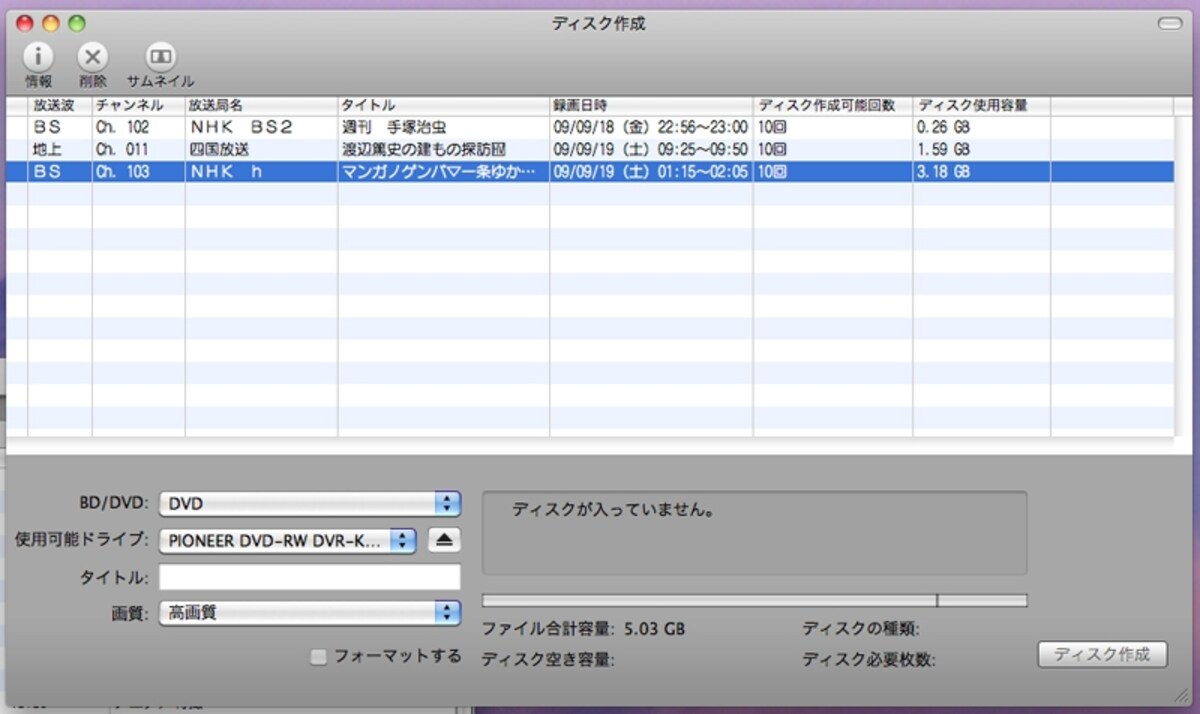
Task: Click the disc capacity progress bar
Action: [x=755, y=600]
